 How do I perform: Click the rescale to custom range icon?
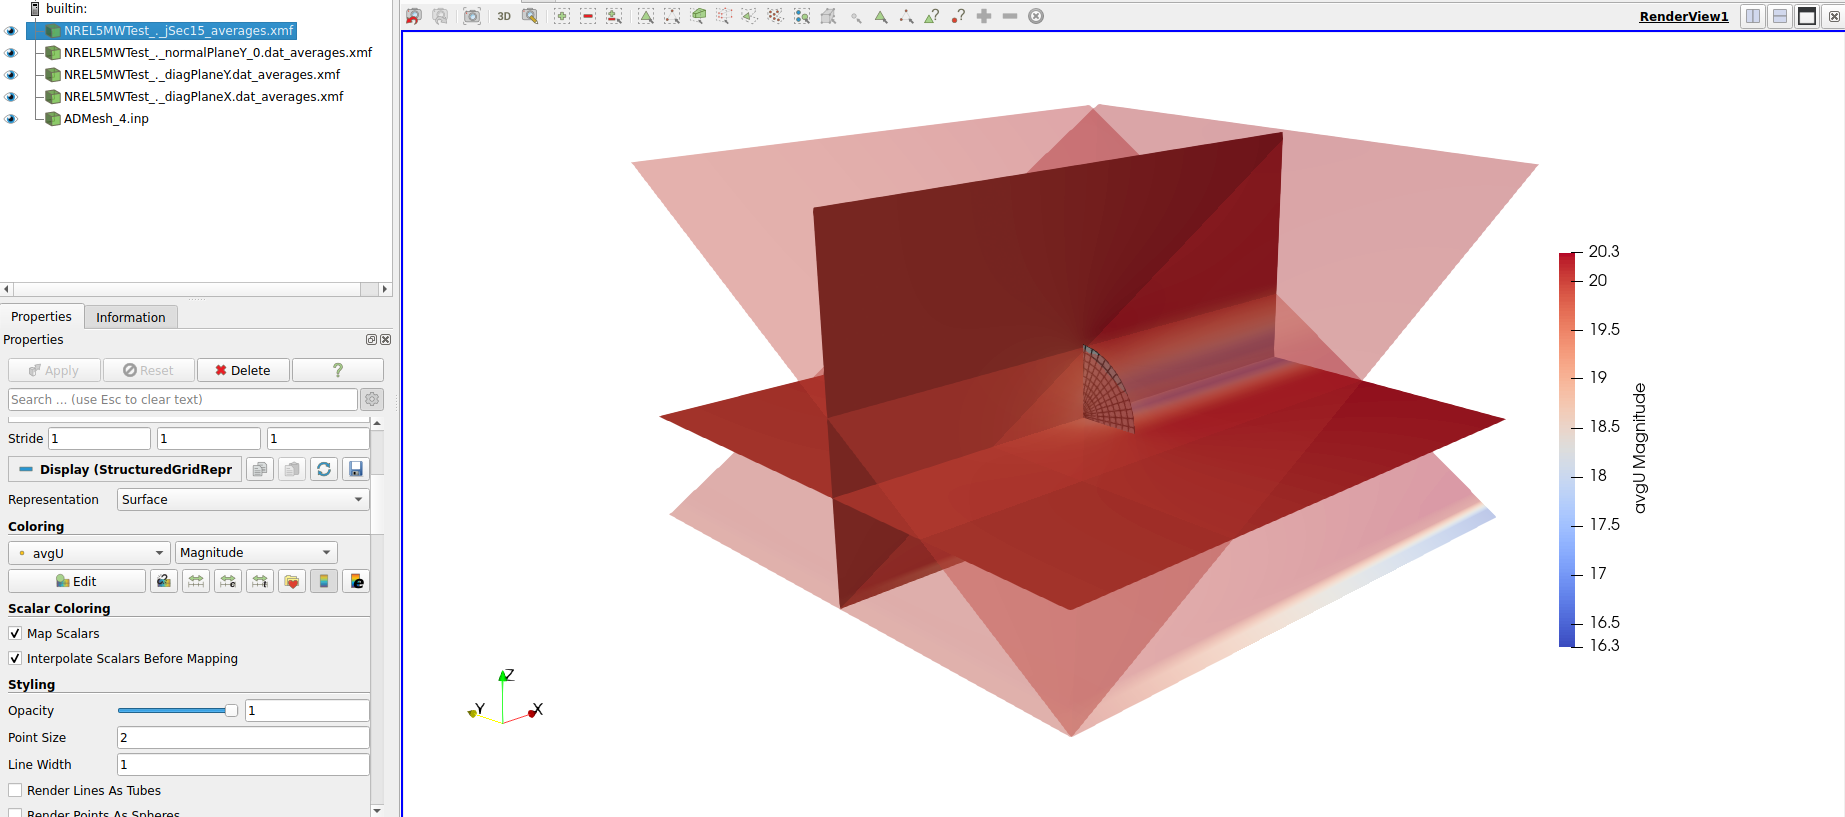[x=228, y=581]
